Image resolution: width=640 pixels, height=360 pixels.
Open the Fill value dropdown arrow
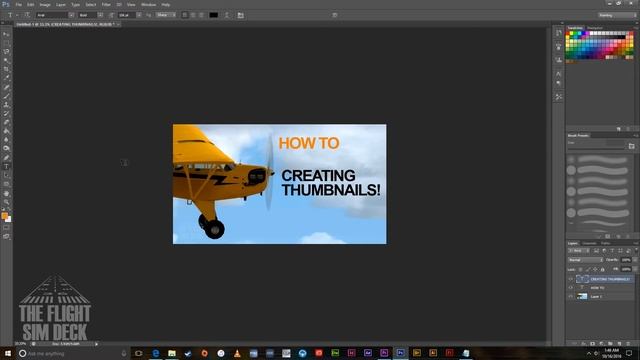pyautogui.click(x=635, y=269)
